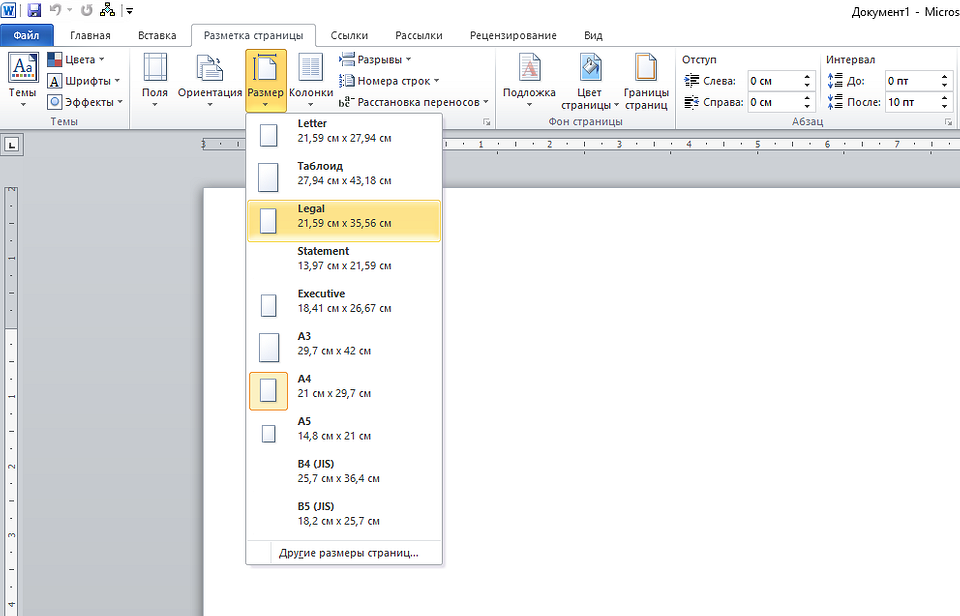This screenshot has width=960, height=616.
Task: Click the Поля (Margins) icon
Action: [x=155, y=78]
